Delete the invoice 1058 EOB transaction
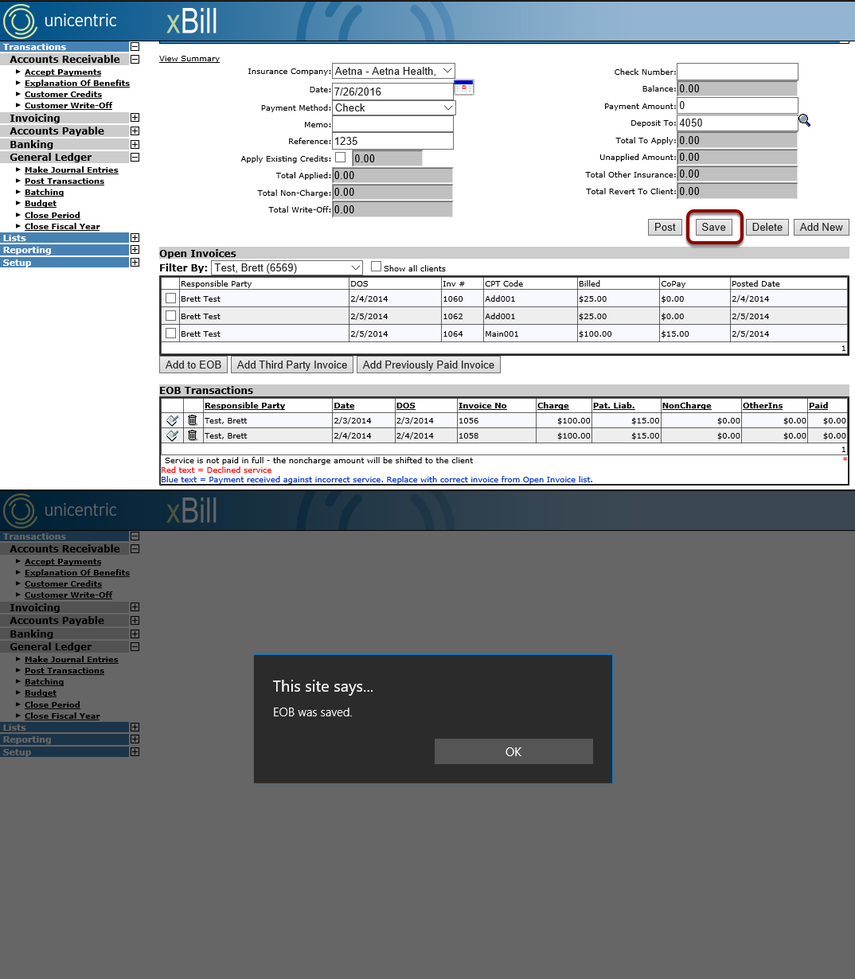The height and width of the screenshot is (979, 855). (x=192, y=435)
